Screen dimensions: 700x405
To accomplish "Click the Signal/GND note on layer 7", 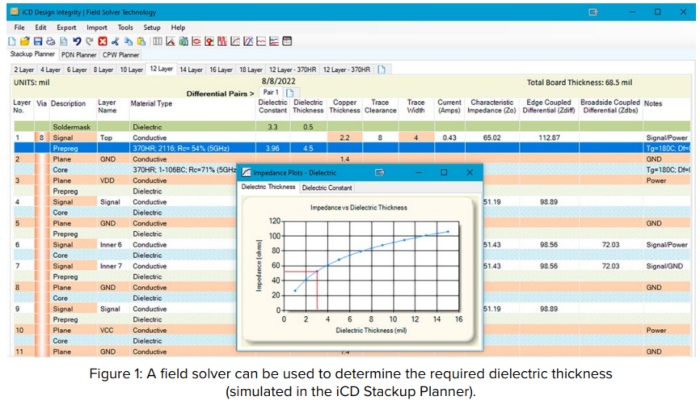I will (x=667, y=266).
